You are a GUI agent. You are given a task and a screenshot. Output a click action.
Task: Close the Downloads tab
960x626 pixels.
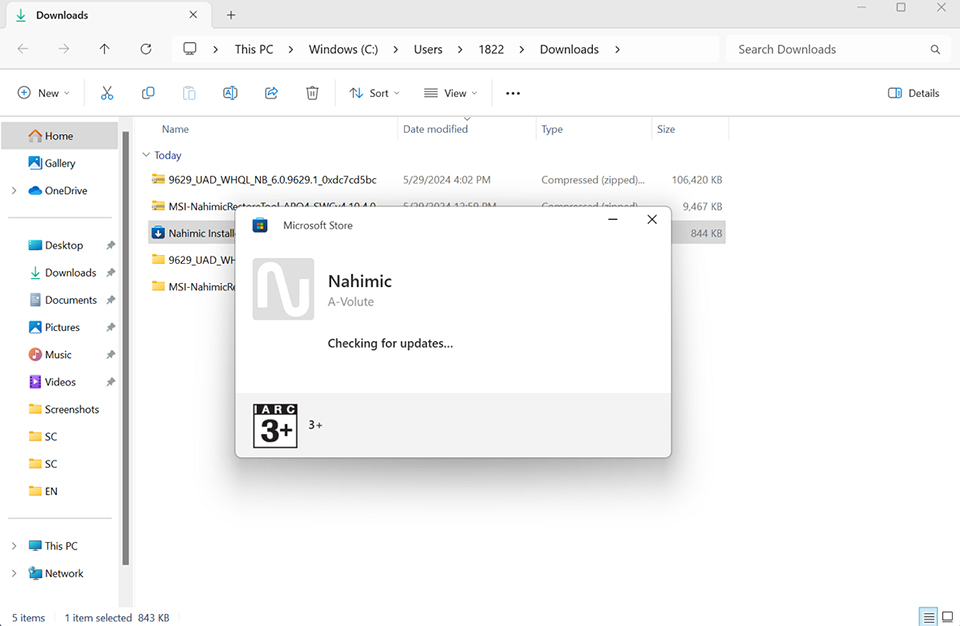pos(193,15)
